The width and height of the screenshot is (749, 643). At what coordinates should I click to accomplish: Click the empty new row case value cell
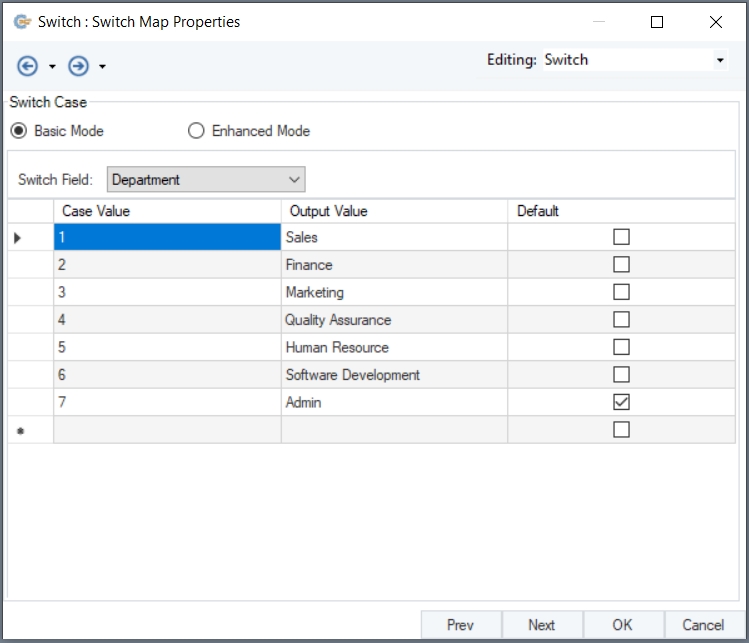(167, 430)
